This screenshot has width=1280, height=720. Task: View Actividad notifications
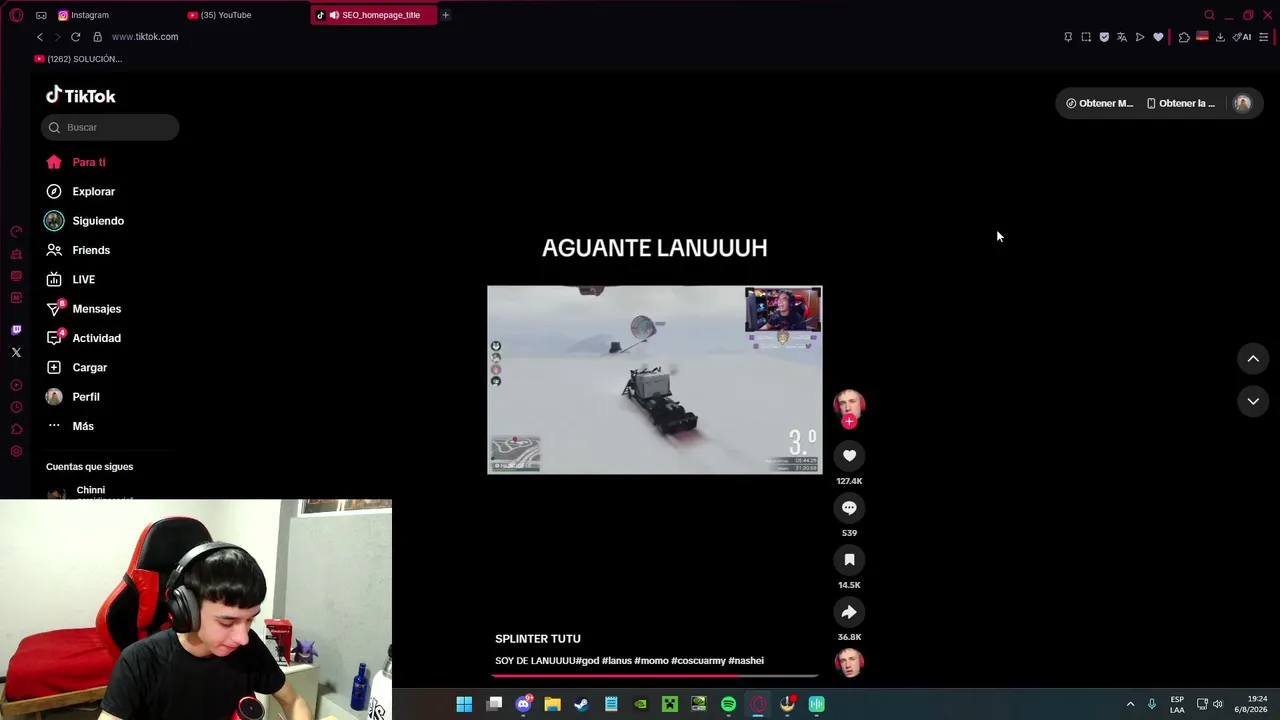click(83, 338)
